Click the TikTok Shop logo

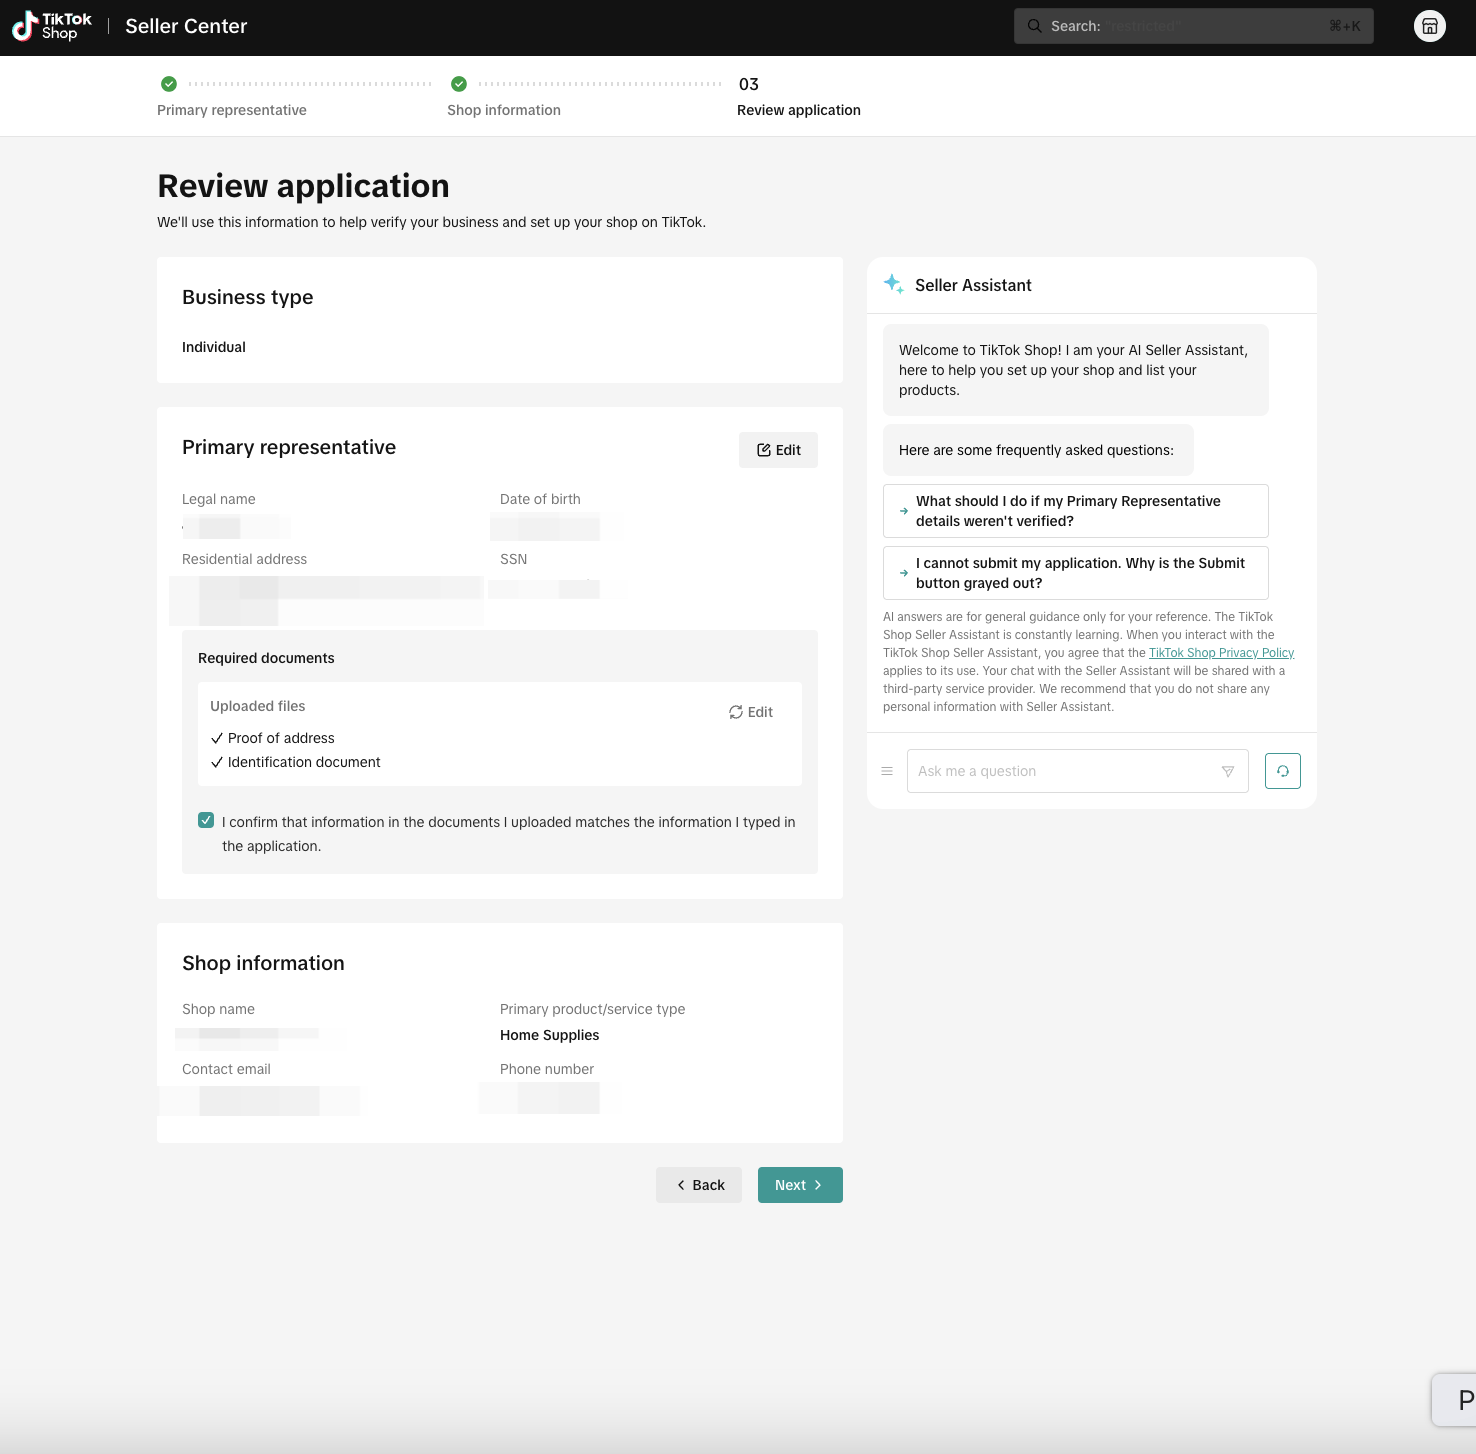pyautogui.click(x=52, y=27)
